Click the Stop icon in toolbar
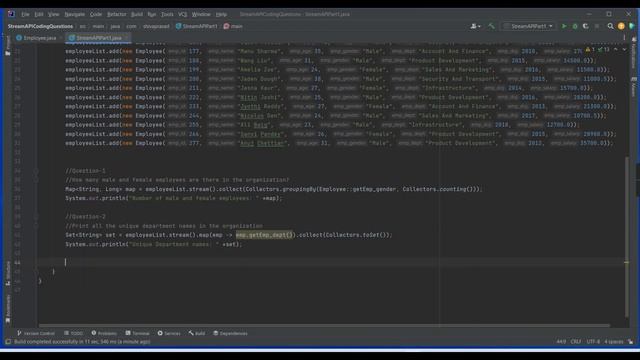This screenshot has width=640, height=360. tap(597, 26)
